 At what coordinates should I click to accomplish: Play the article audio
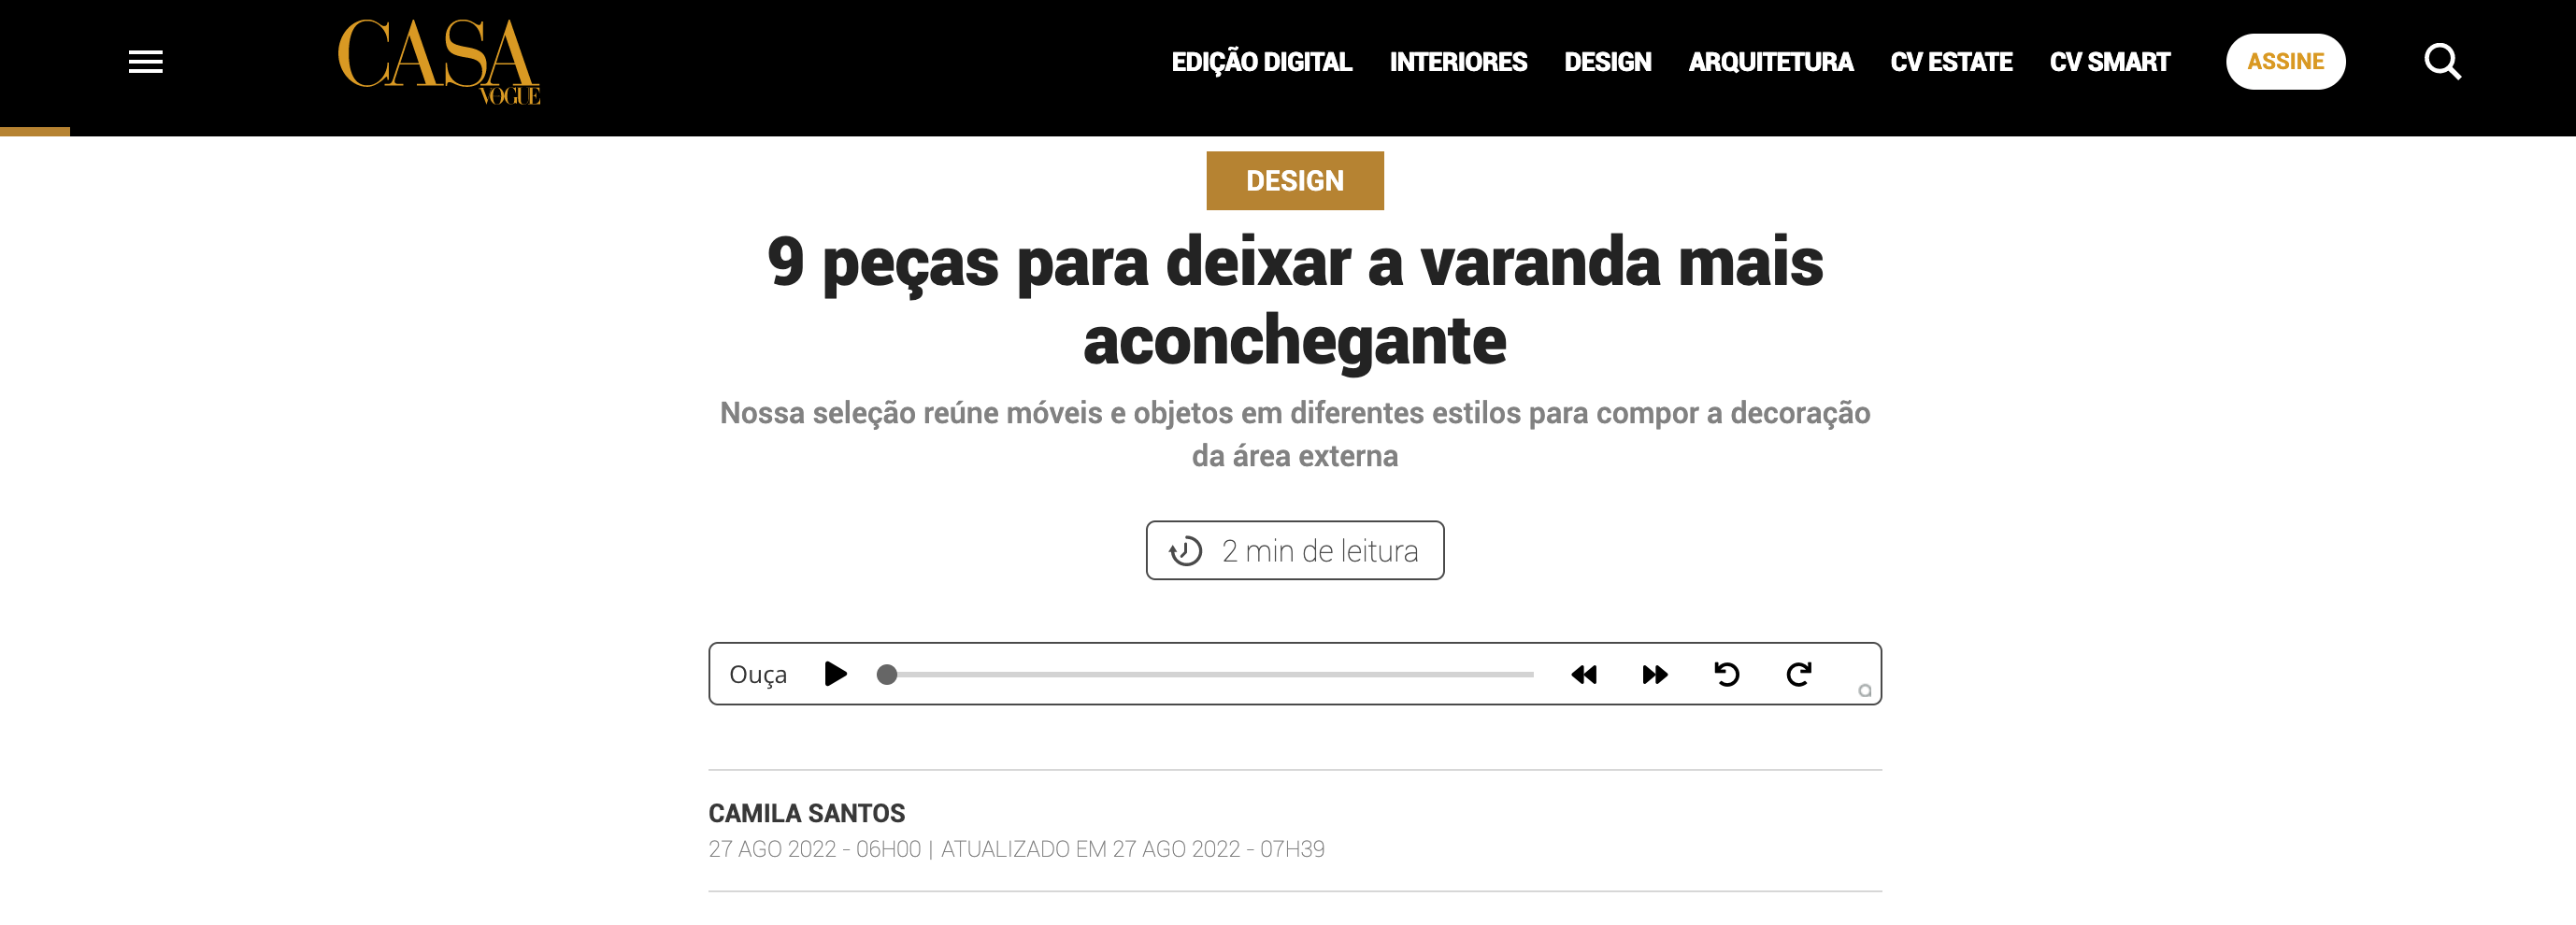pyautogui.click(x=836, y=674)
